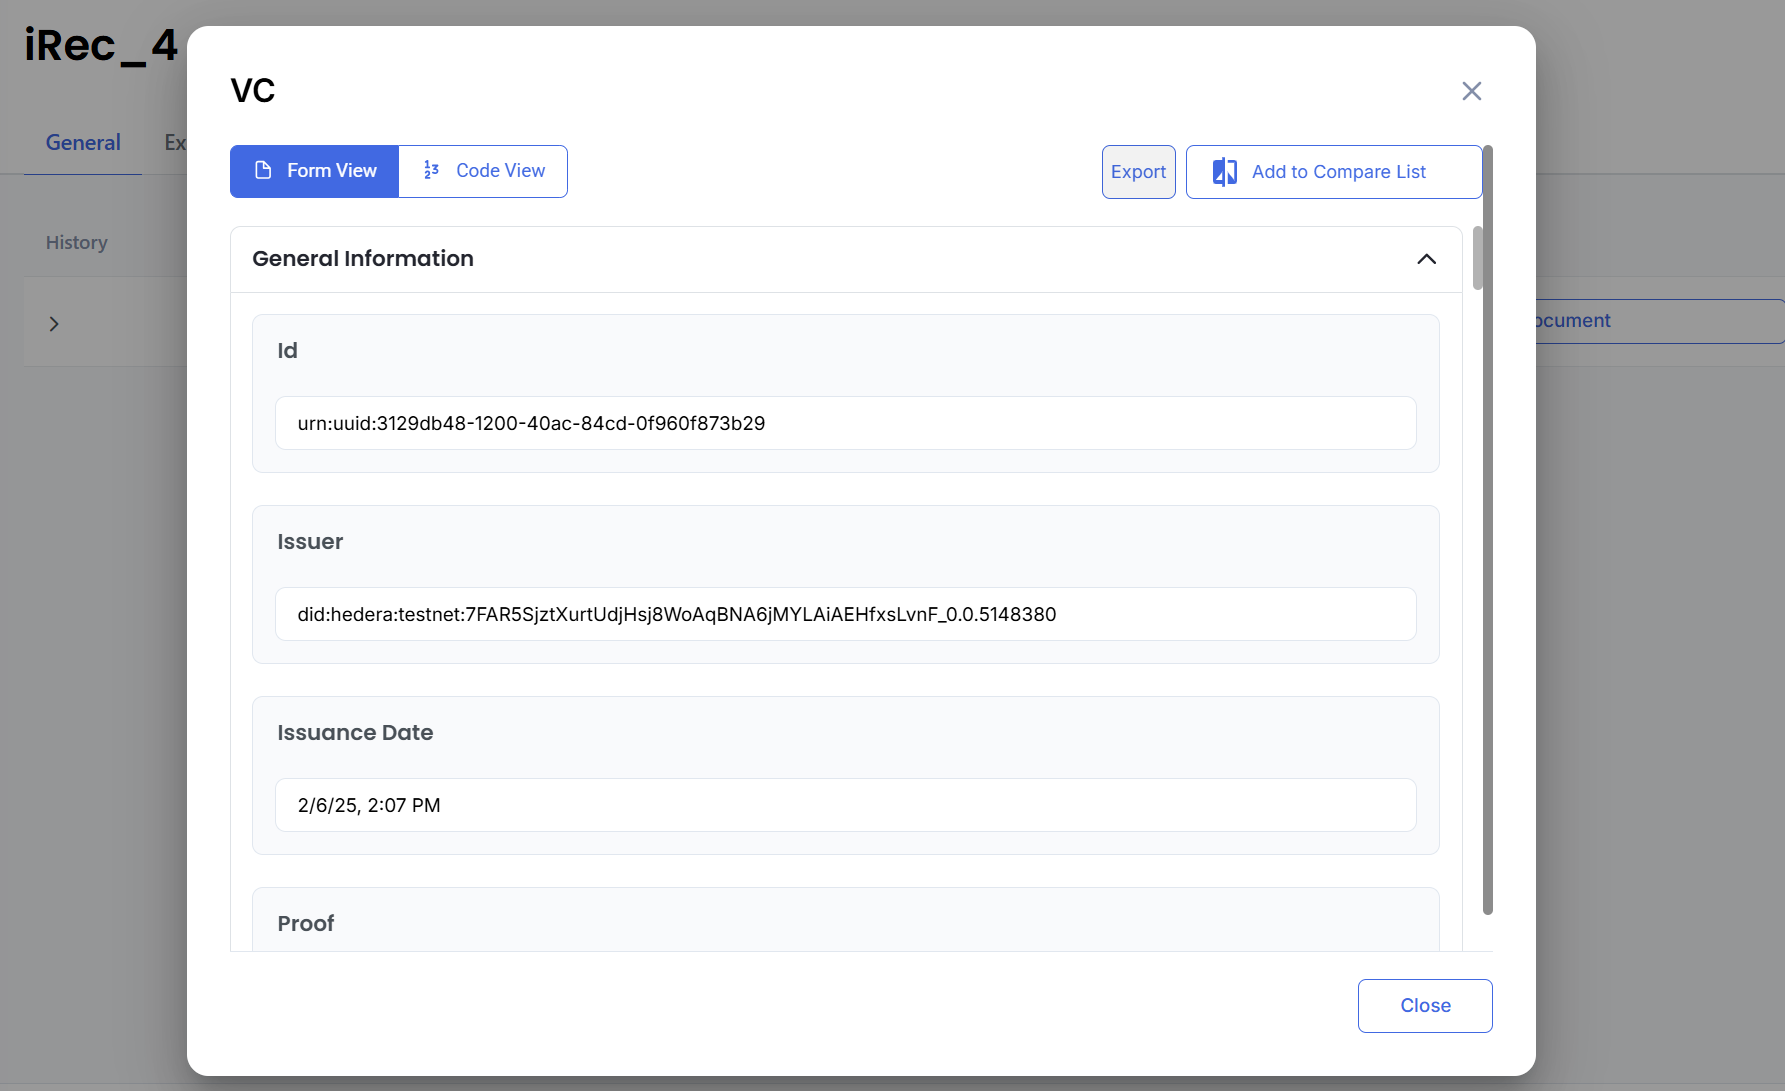This screenshot has height=1091, width=1785.
Task: Export the VC document
Action: coord(1138,172)
